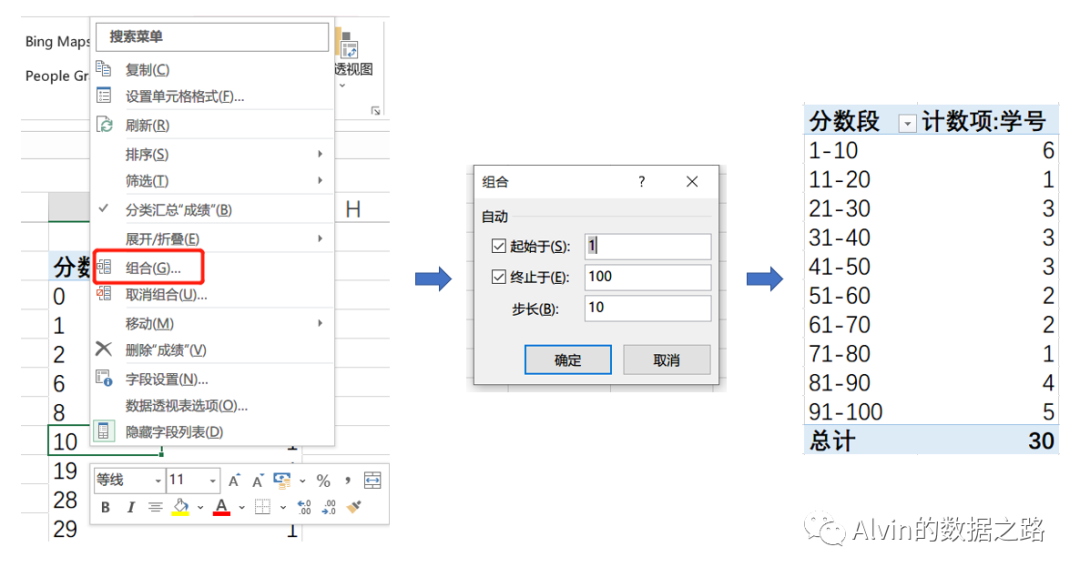Screen dimensions: 1080x577
Task: Toggle bold in mini toolbar
Action: [105, 507]
